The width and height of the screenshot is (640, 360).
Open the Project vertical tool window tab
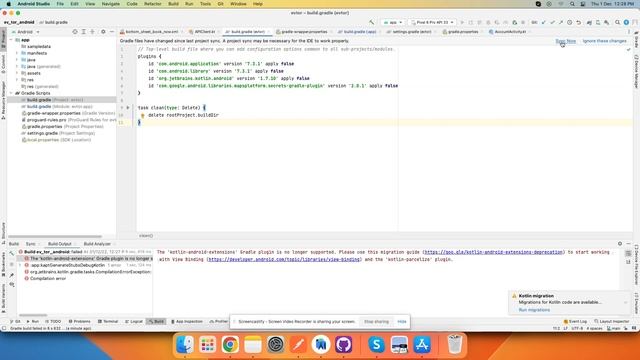3,40
